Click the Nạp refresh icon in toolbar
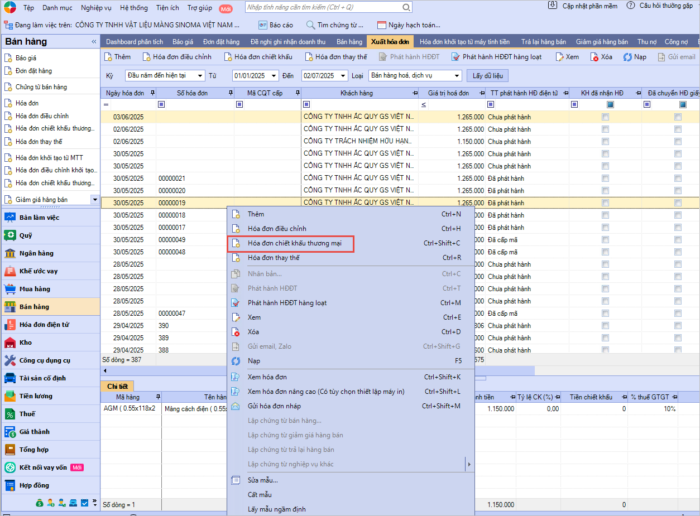700x516 pixels. 626,57
